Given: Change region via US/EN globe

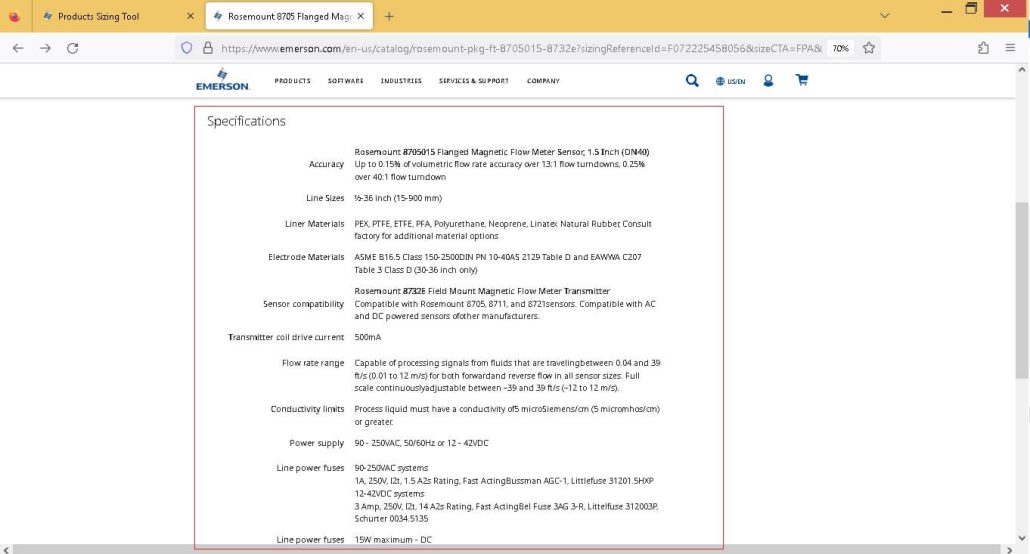Looking at the screenshot, I should click(x=730, y=81).
